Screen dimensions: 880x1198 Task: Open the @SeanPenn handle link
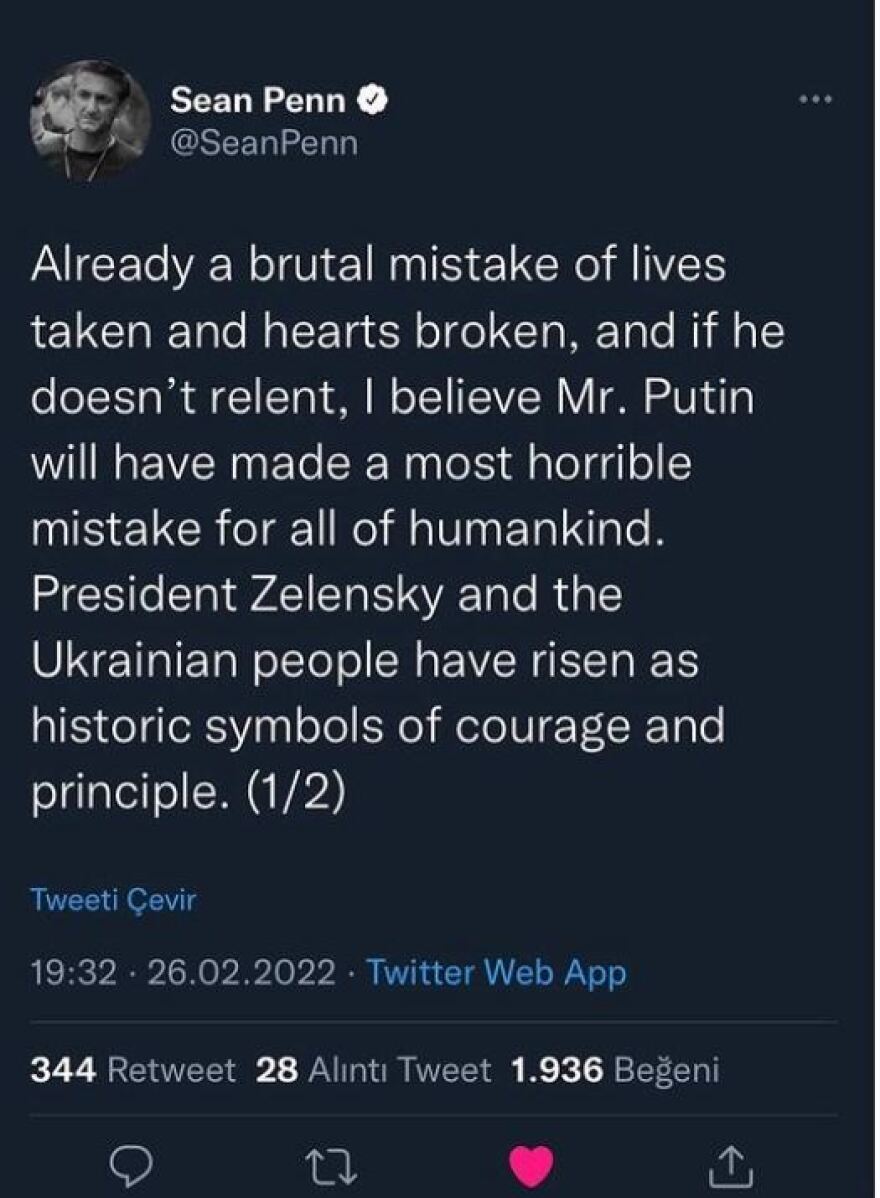coord(264,143)
